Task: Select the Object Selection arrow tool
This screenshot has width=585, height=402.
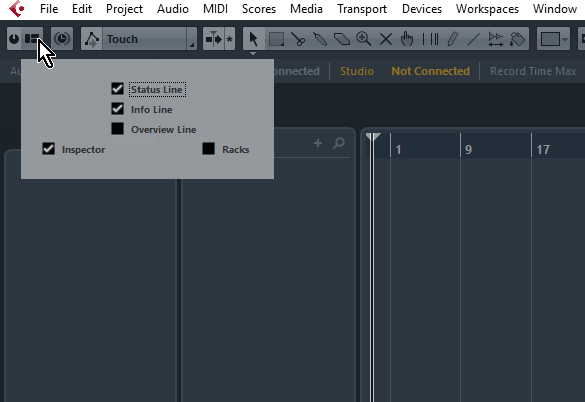Action: tap(254, 39)
